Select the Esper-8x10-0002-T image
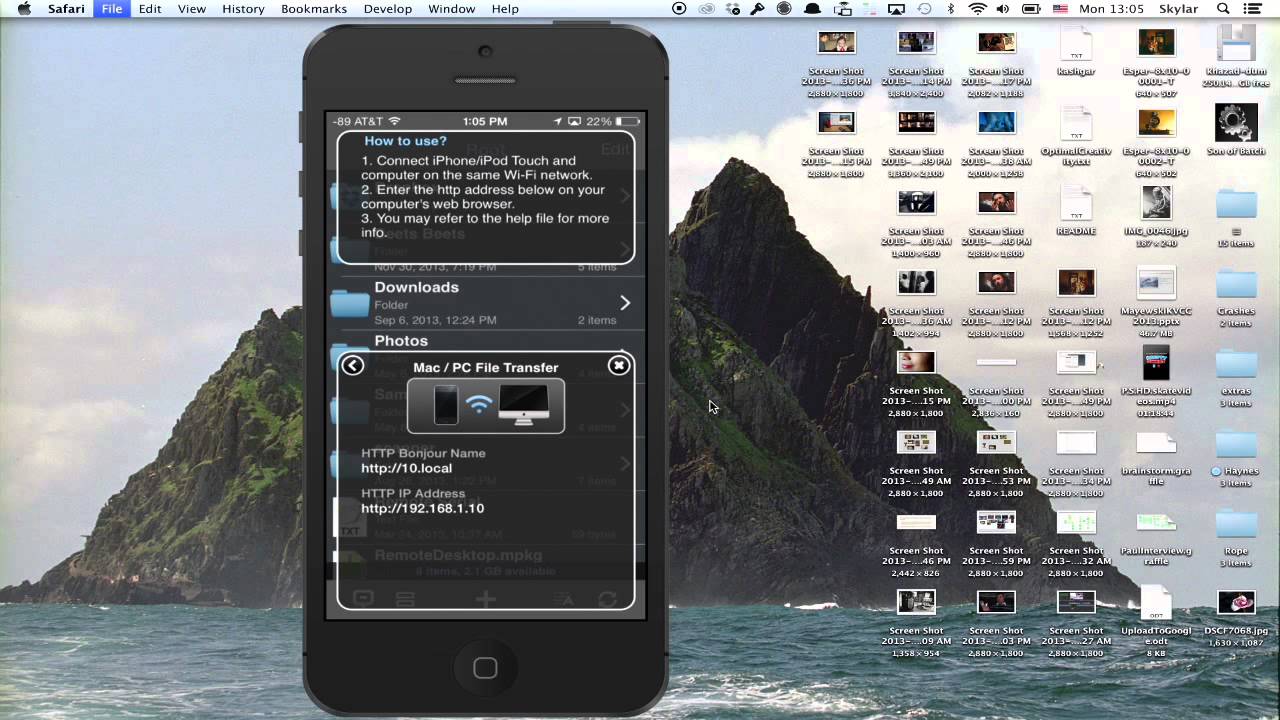 [x=1156, y=122]
